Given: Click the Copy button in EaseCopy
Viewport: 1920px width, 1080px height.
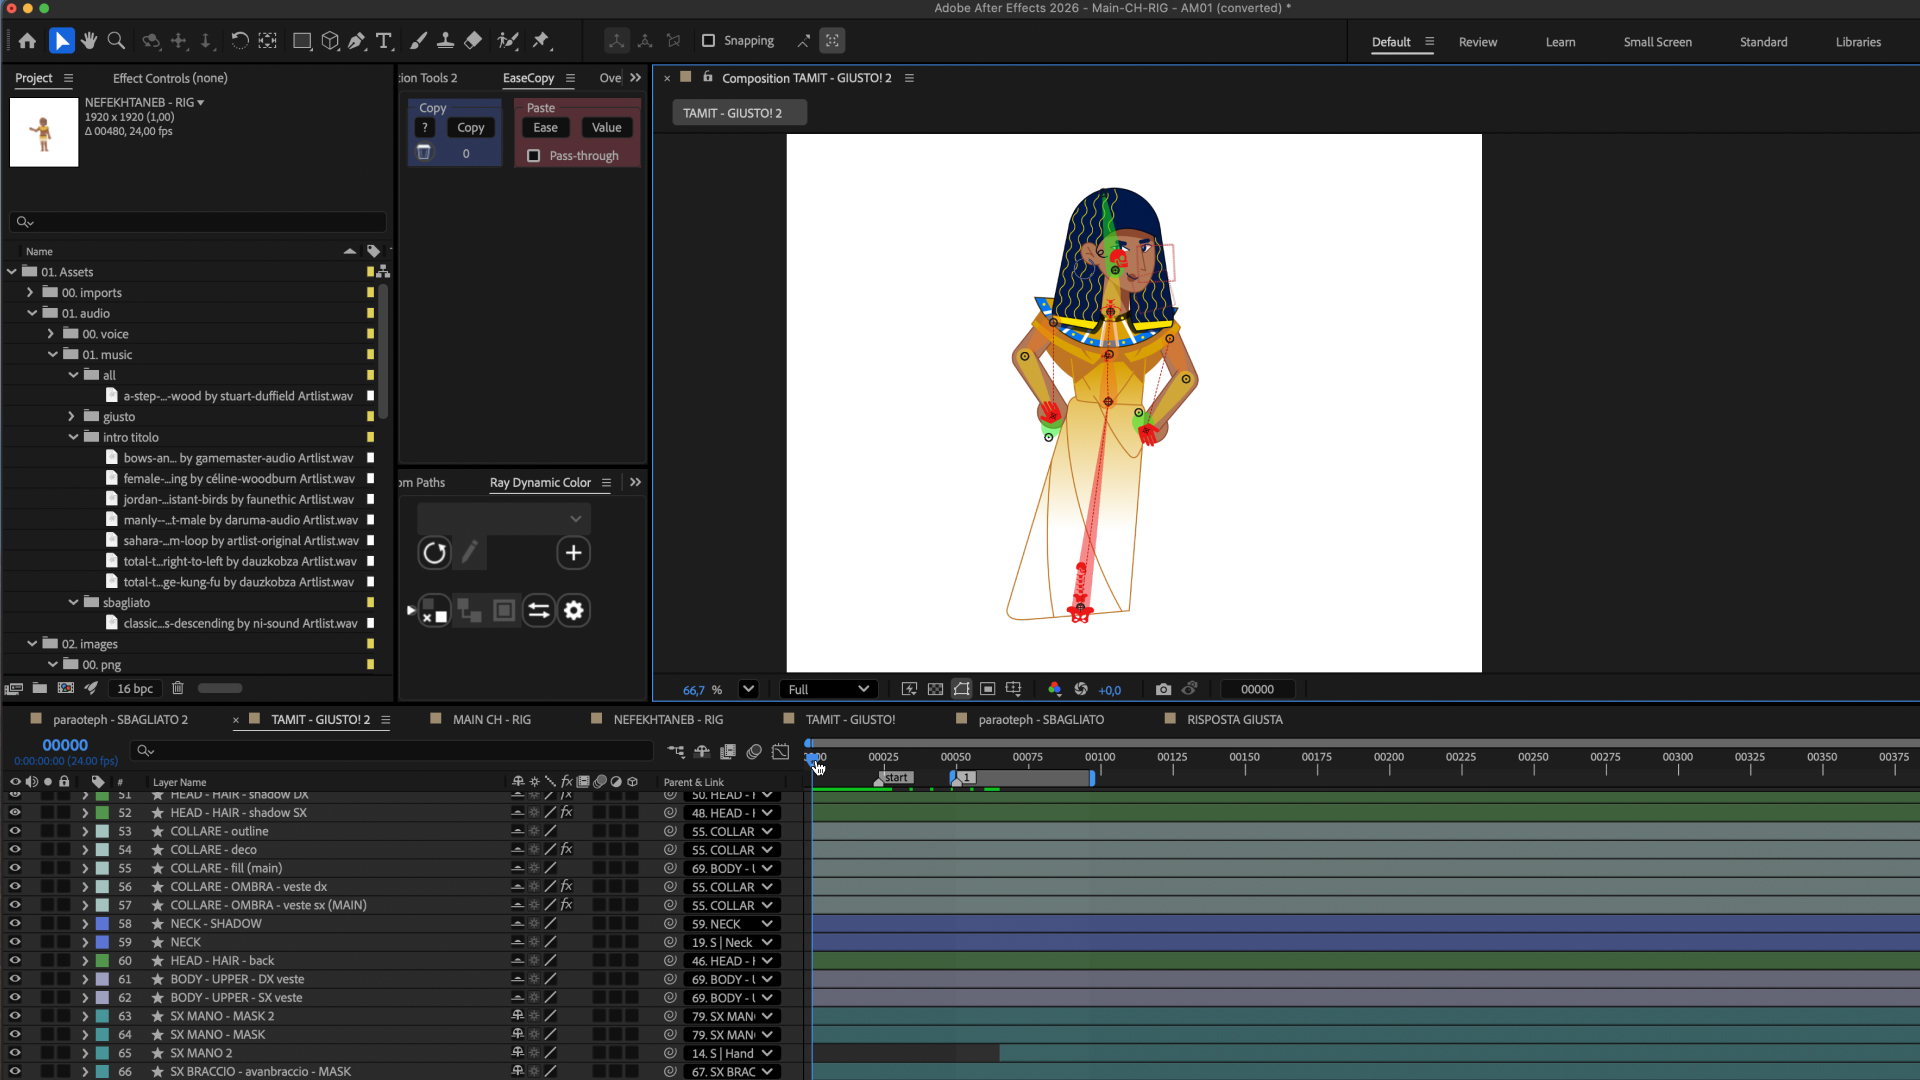Looking at the screenshot, I should pyautogui.click(x=470, y=127).
